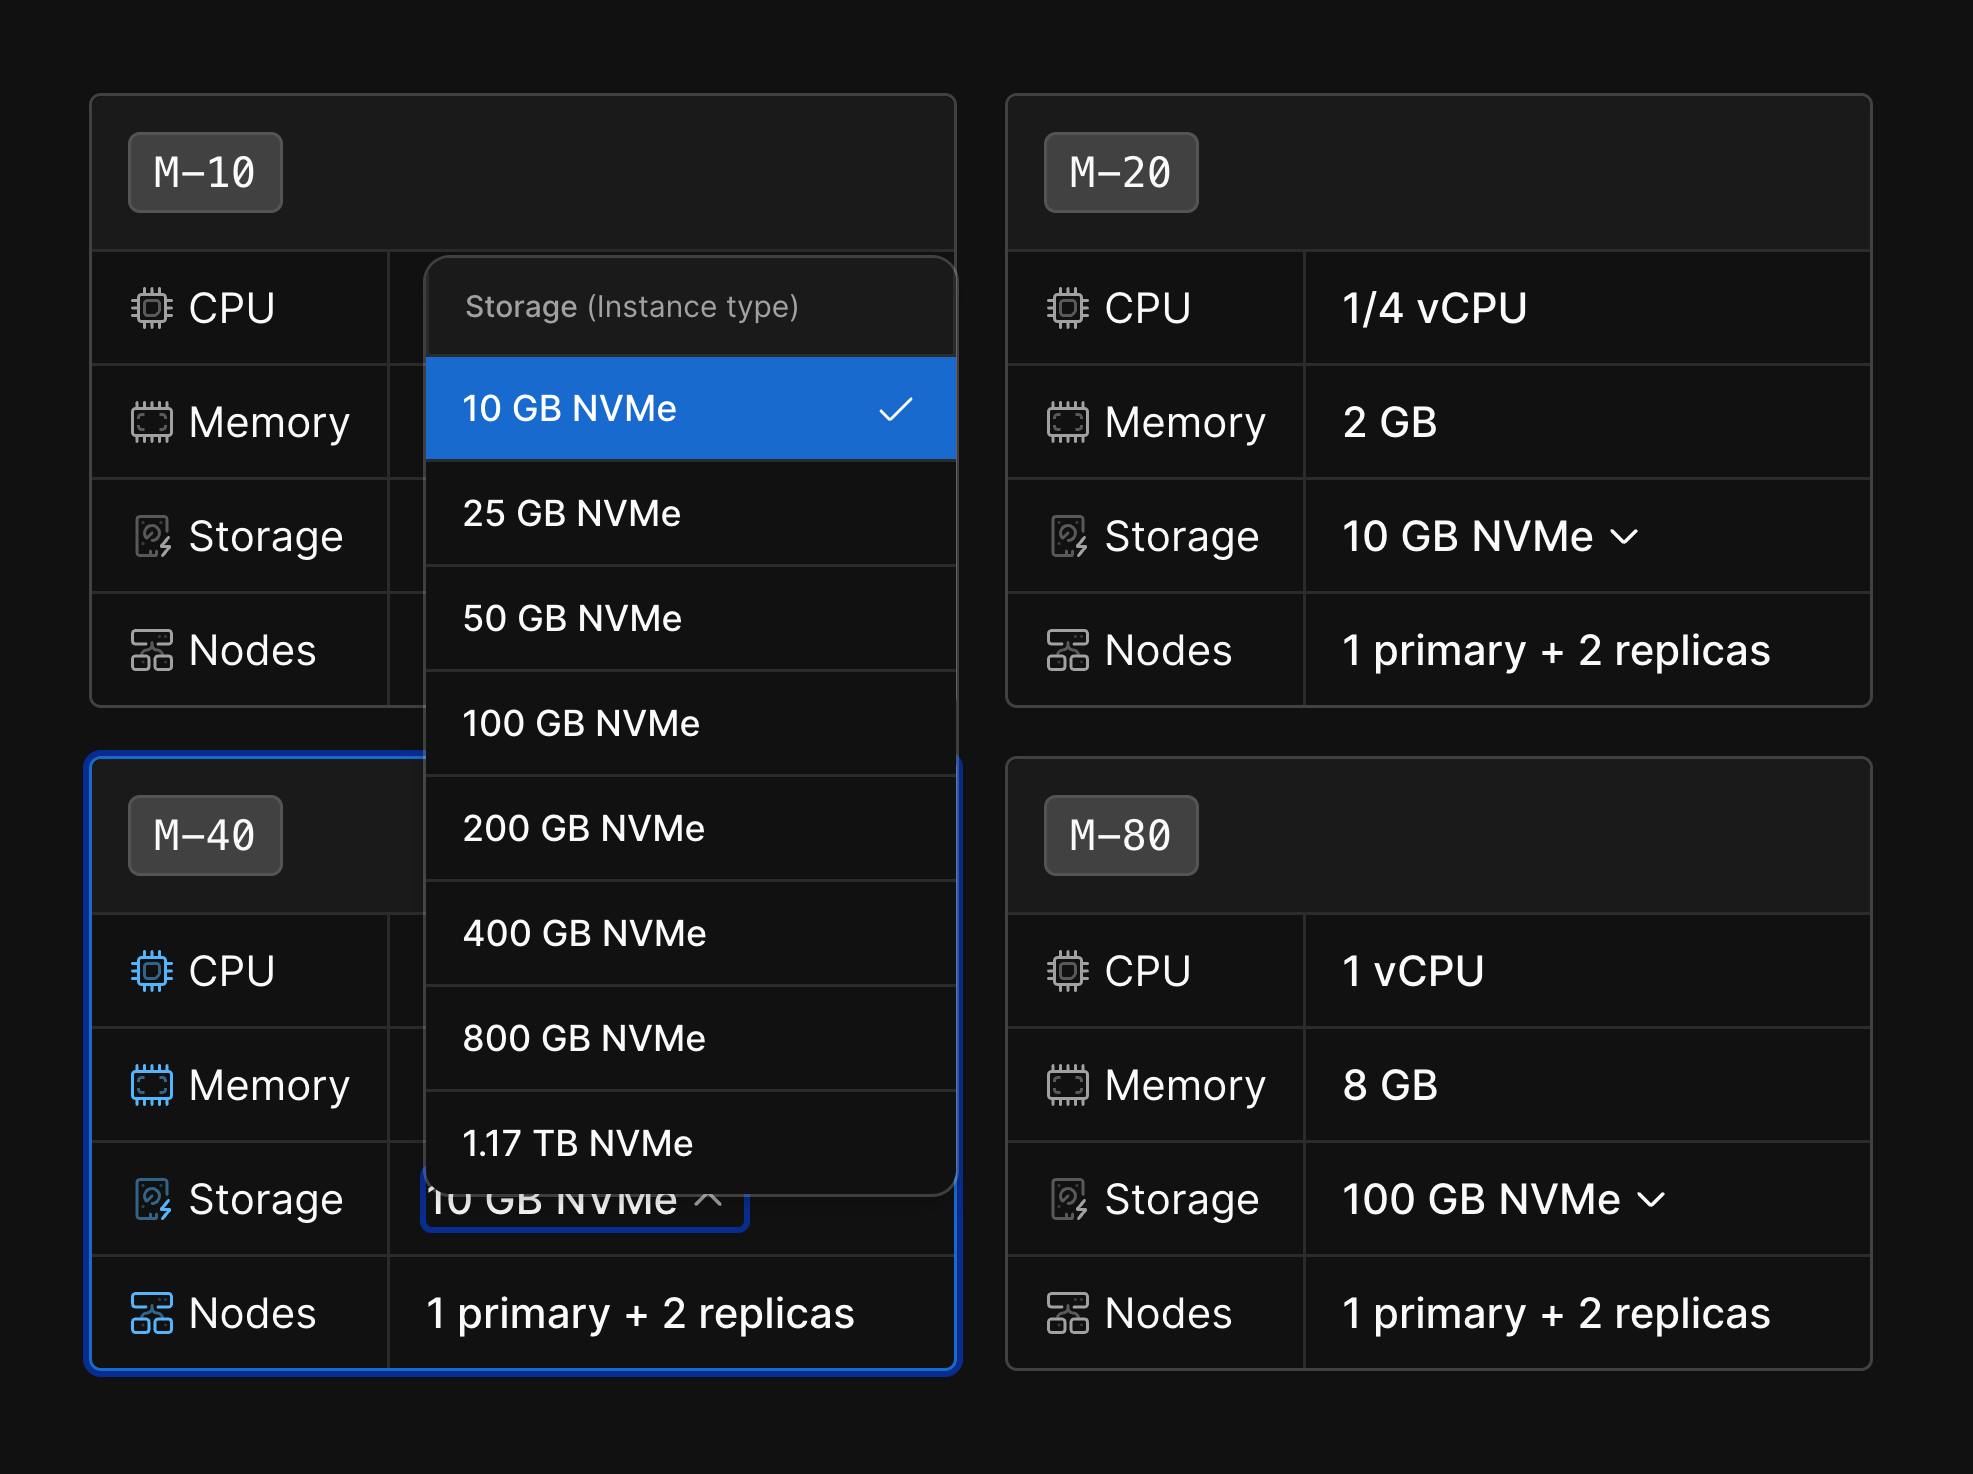The height and width of the screenshot is (1474, 1973).
Task: Click the checkmark on 10 GB NVMe option
Action: tap(895, 409)
